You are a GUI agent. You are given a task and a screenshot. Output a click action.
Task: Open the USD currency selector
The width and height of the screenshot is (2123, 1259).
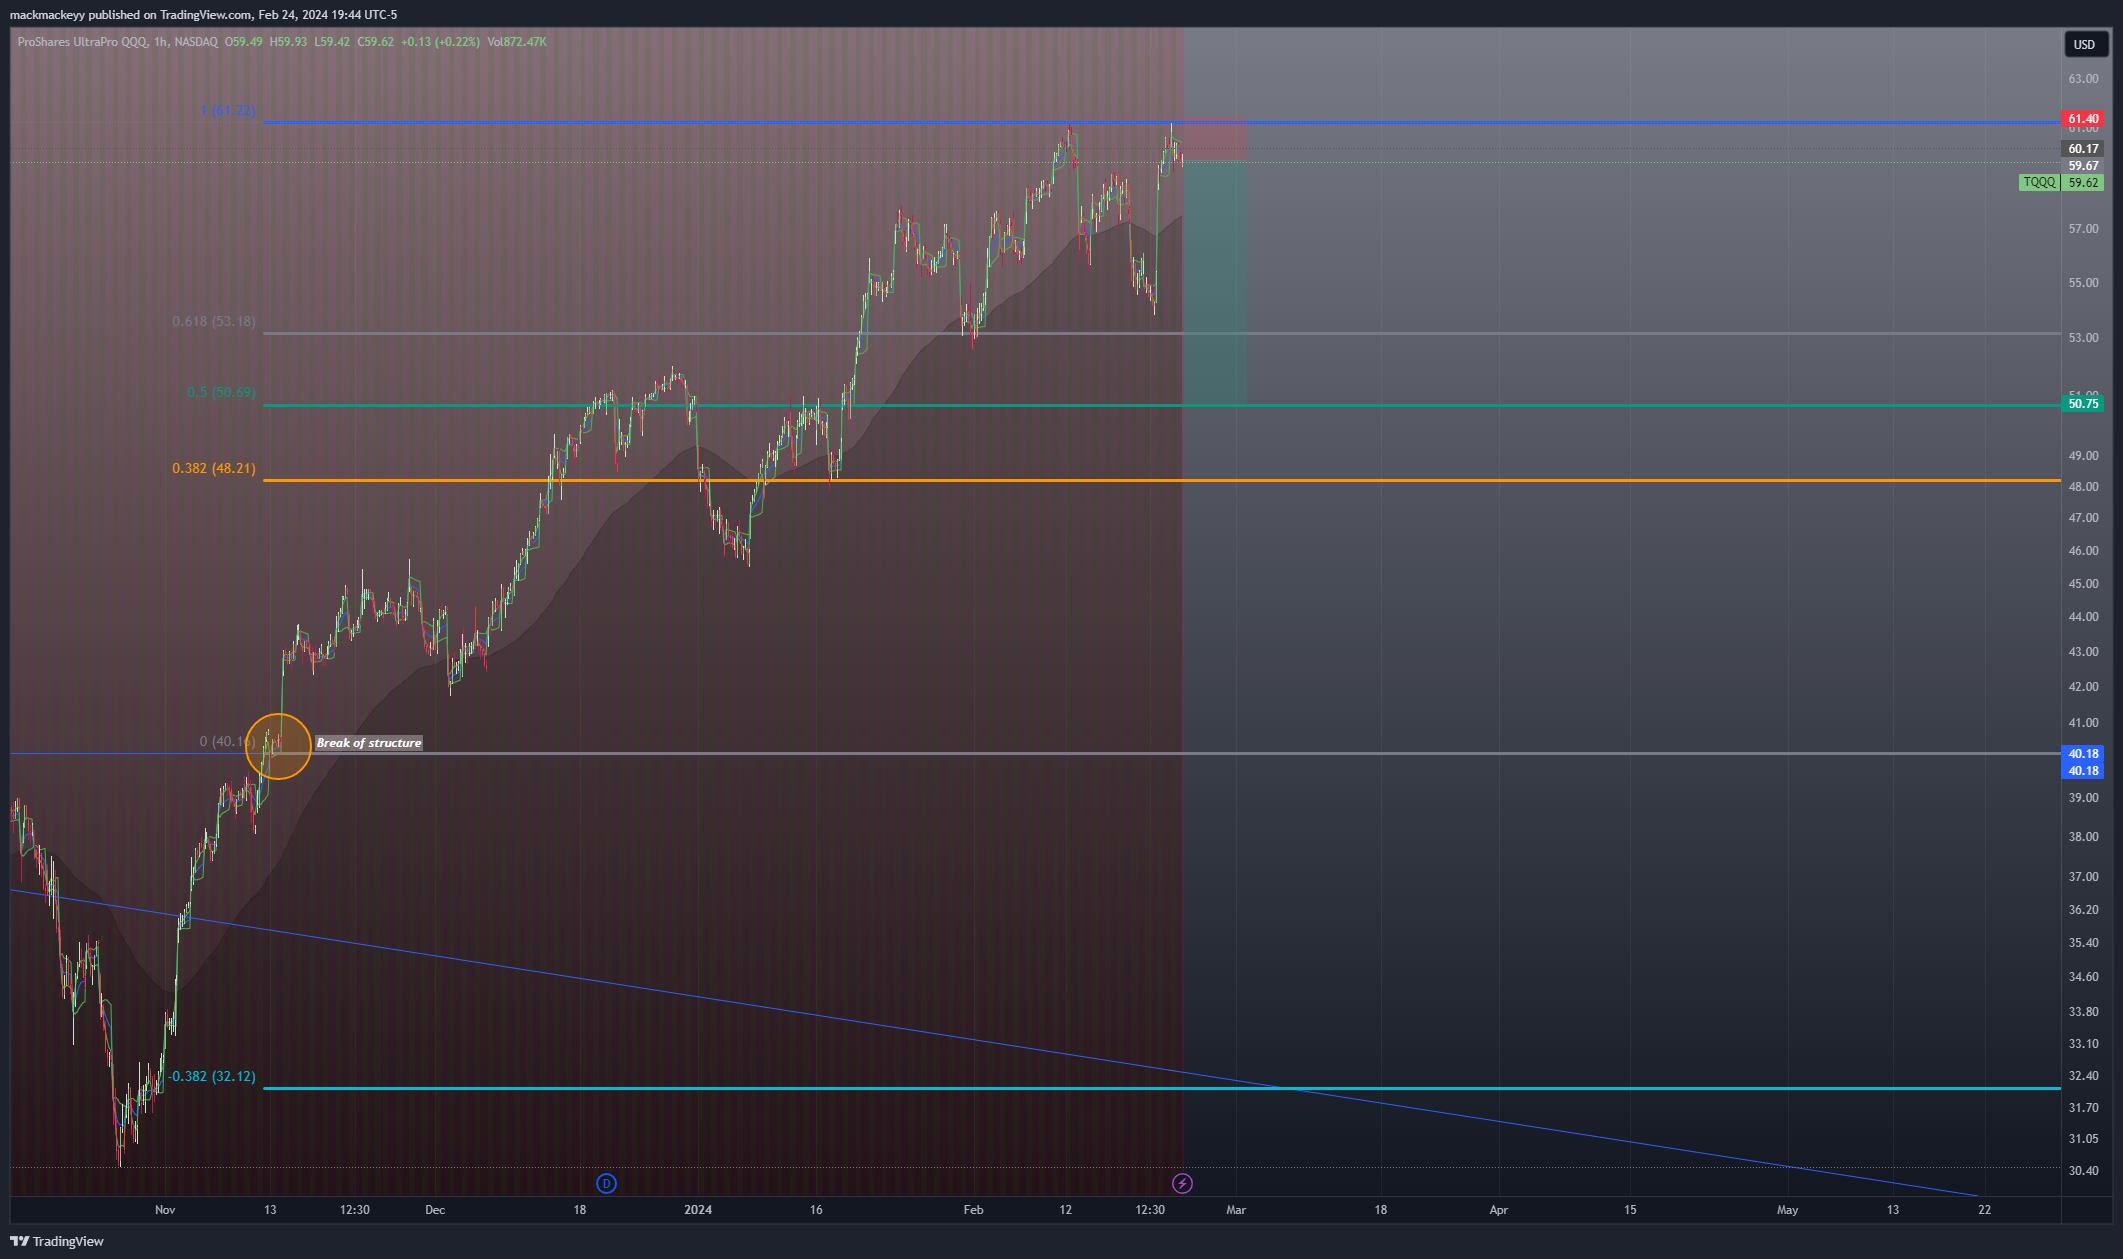coord(2084,44)
